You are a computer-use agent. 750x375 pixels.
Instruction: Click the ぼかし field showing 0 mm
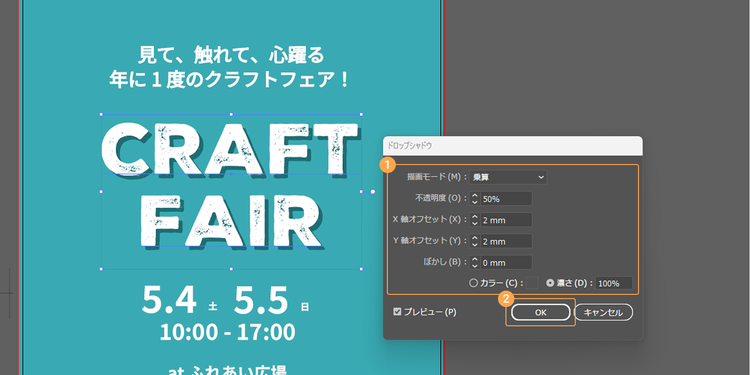click(x=506, y=263)
